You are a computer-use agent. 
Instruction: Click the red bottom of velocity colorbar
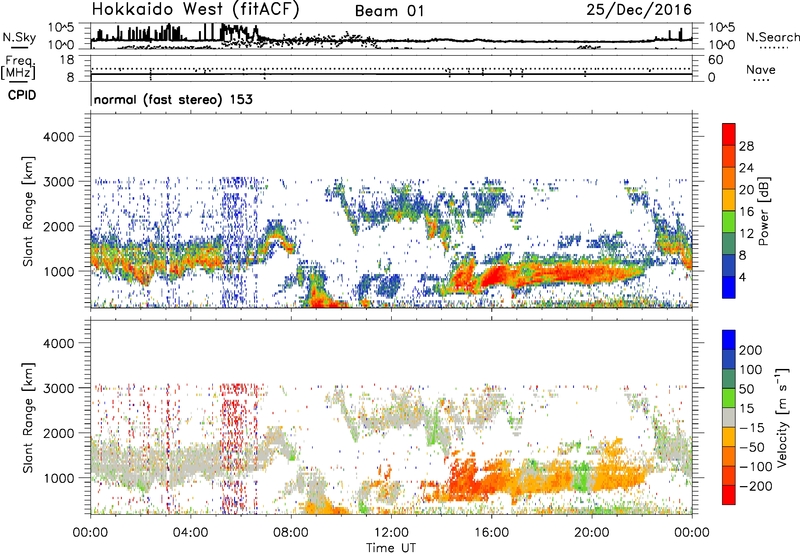coord(729,495)
